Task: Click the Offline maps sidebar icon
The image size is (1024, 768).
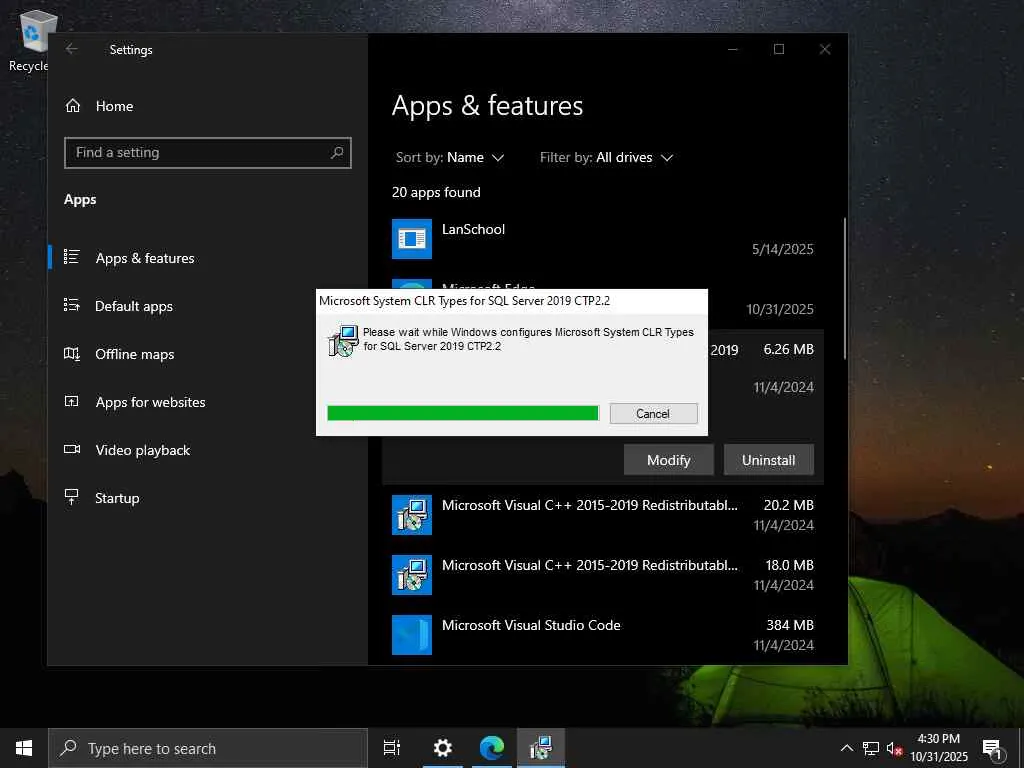Action: 72,353
